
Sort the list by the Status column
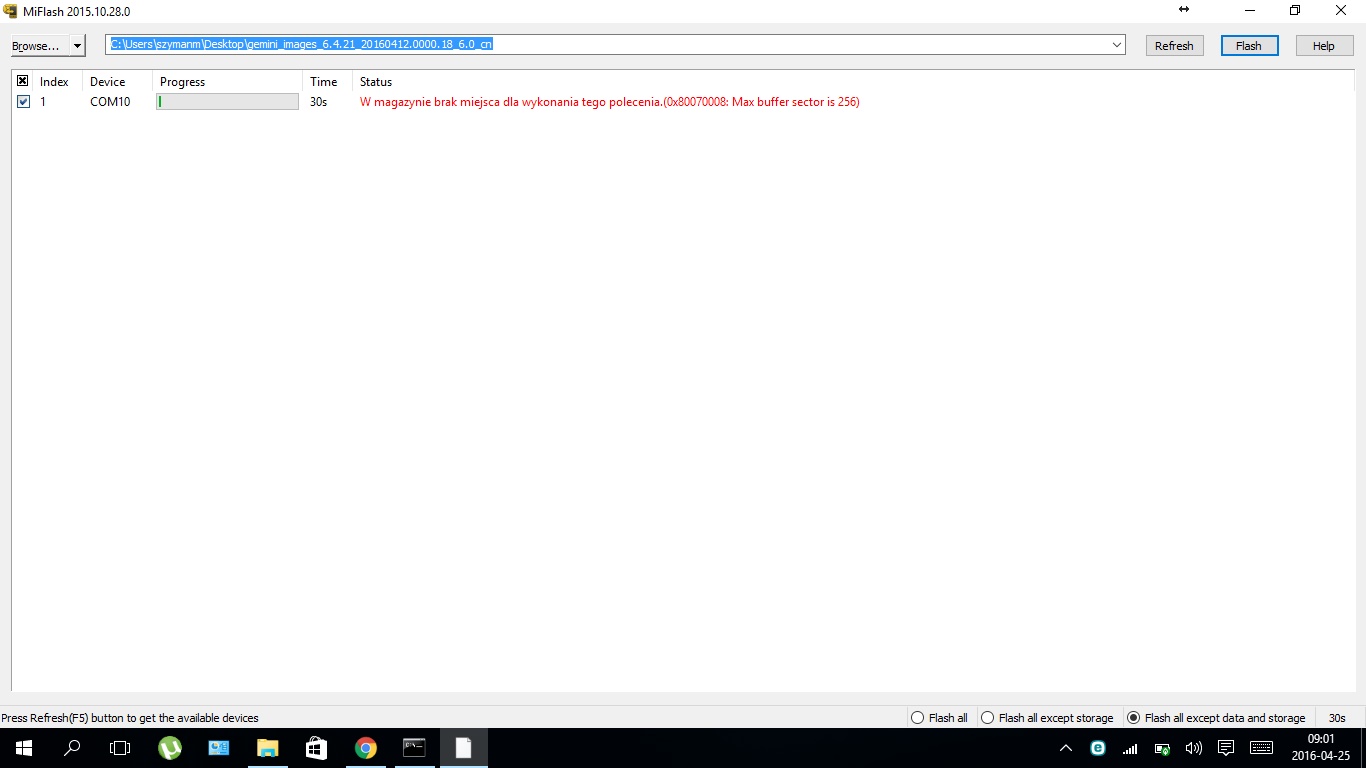tap(376, 82)
